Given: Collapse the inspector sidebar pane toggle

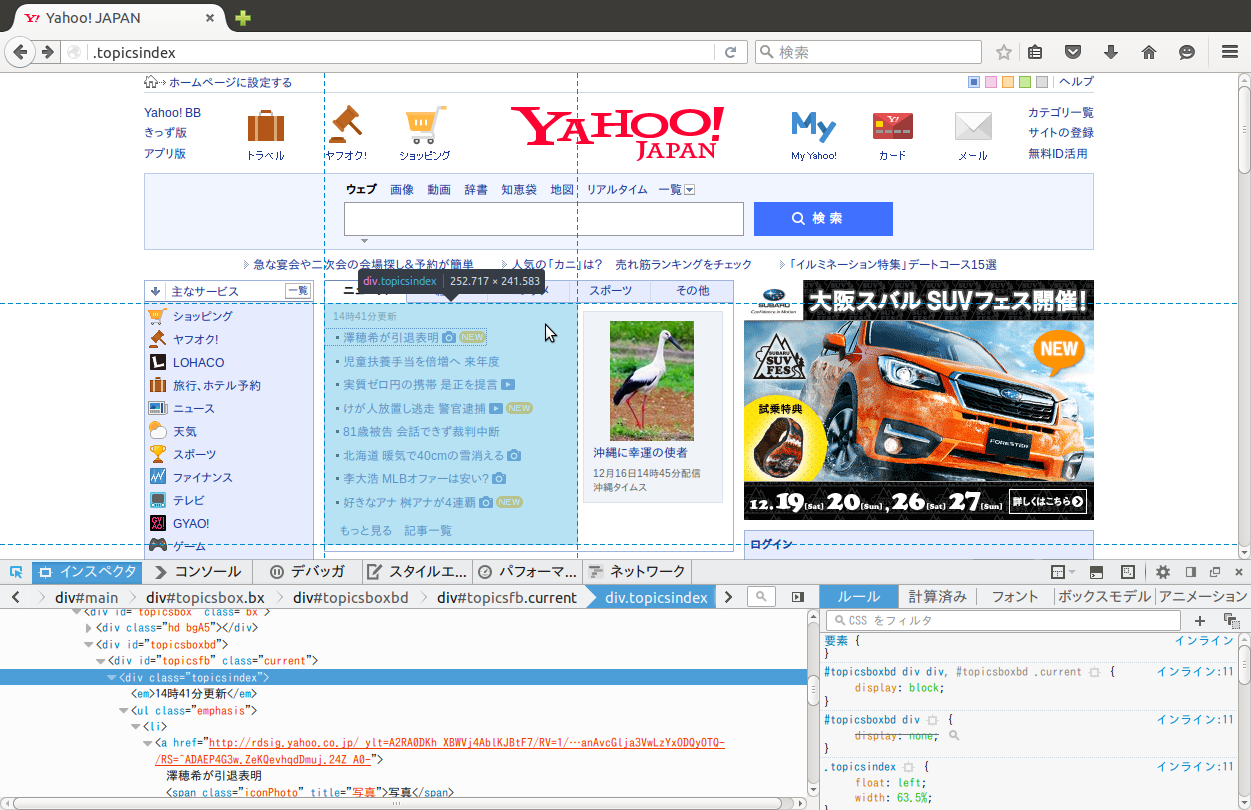Looking at the screenshot, I should coord(798,597).
